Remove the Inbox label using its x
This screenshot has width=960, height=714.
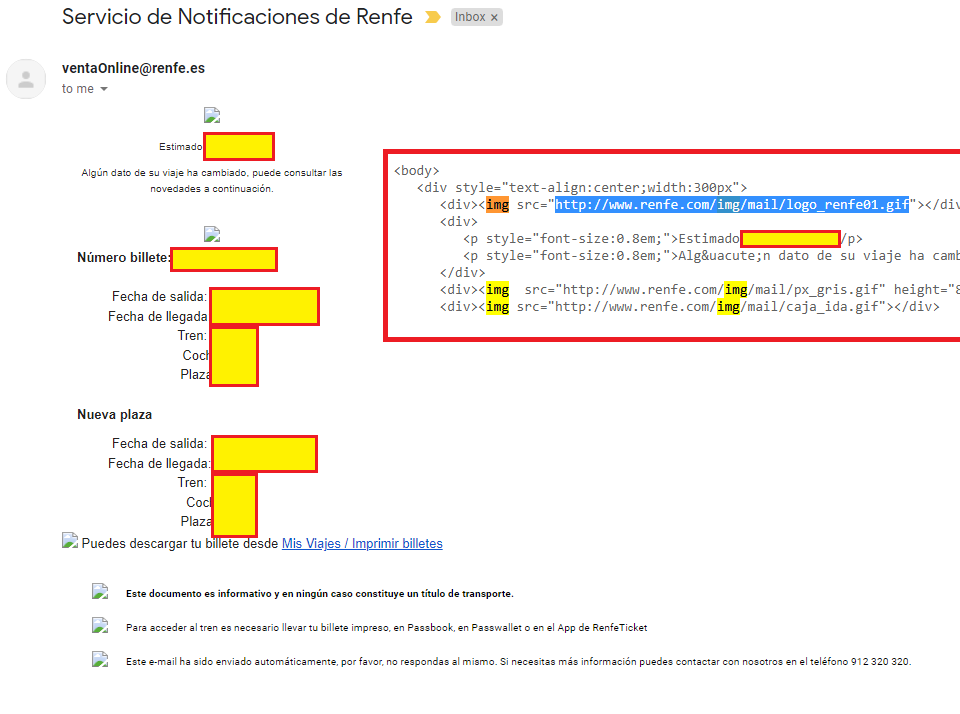494,18
